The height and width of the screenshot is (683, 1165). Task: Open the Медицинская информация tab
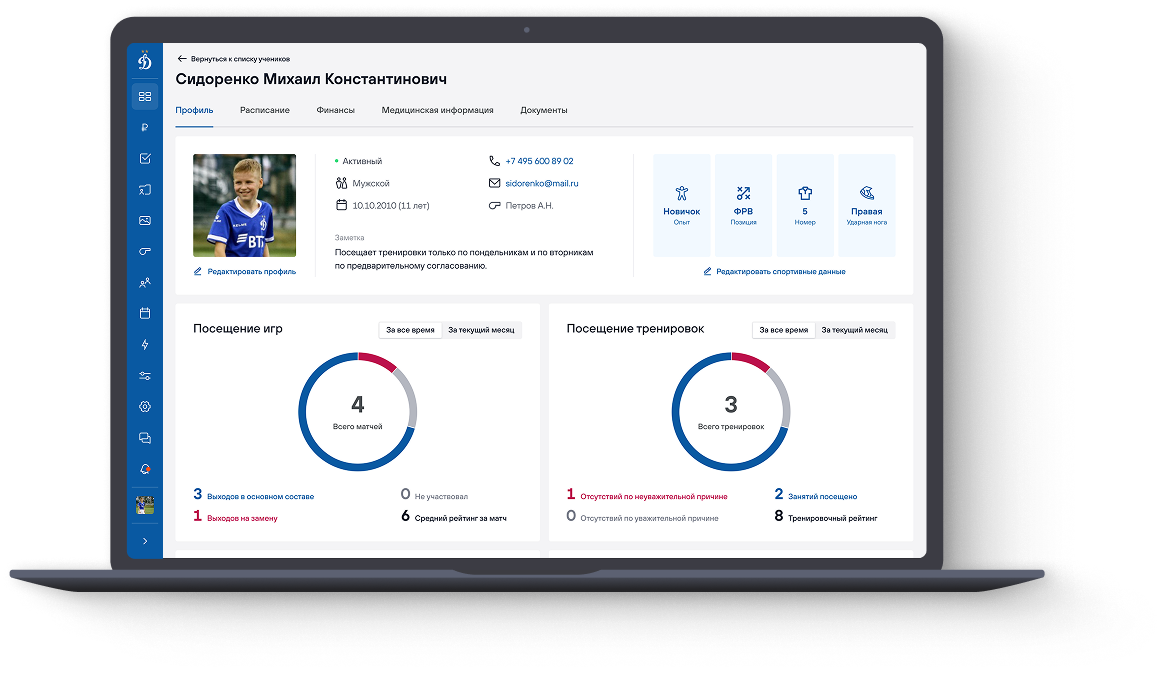437,110
